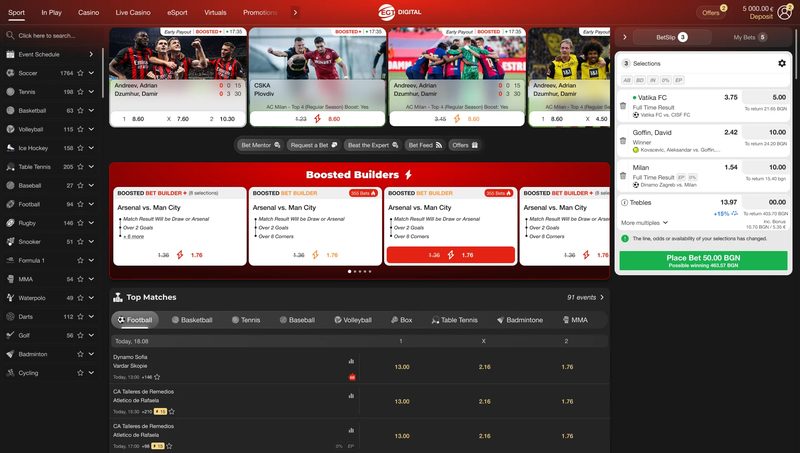The width and height of the screenshot is (800, 453).
Task: Go to the Casino section
Action: point(88,12)
